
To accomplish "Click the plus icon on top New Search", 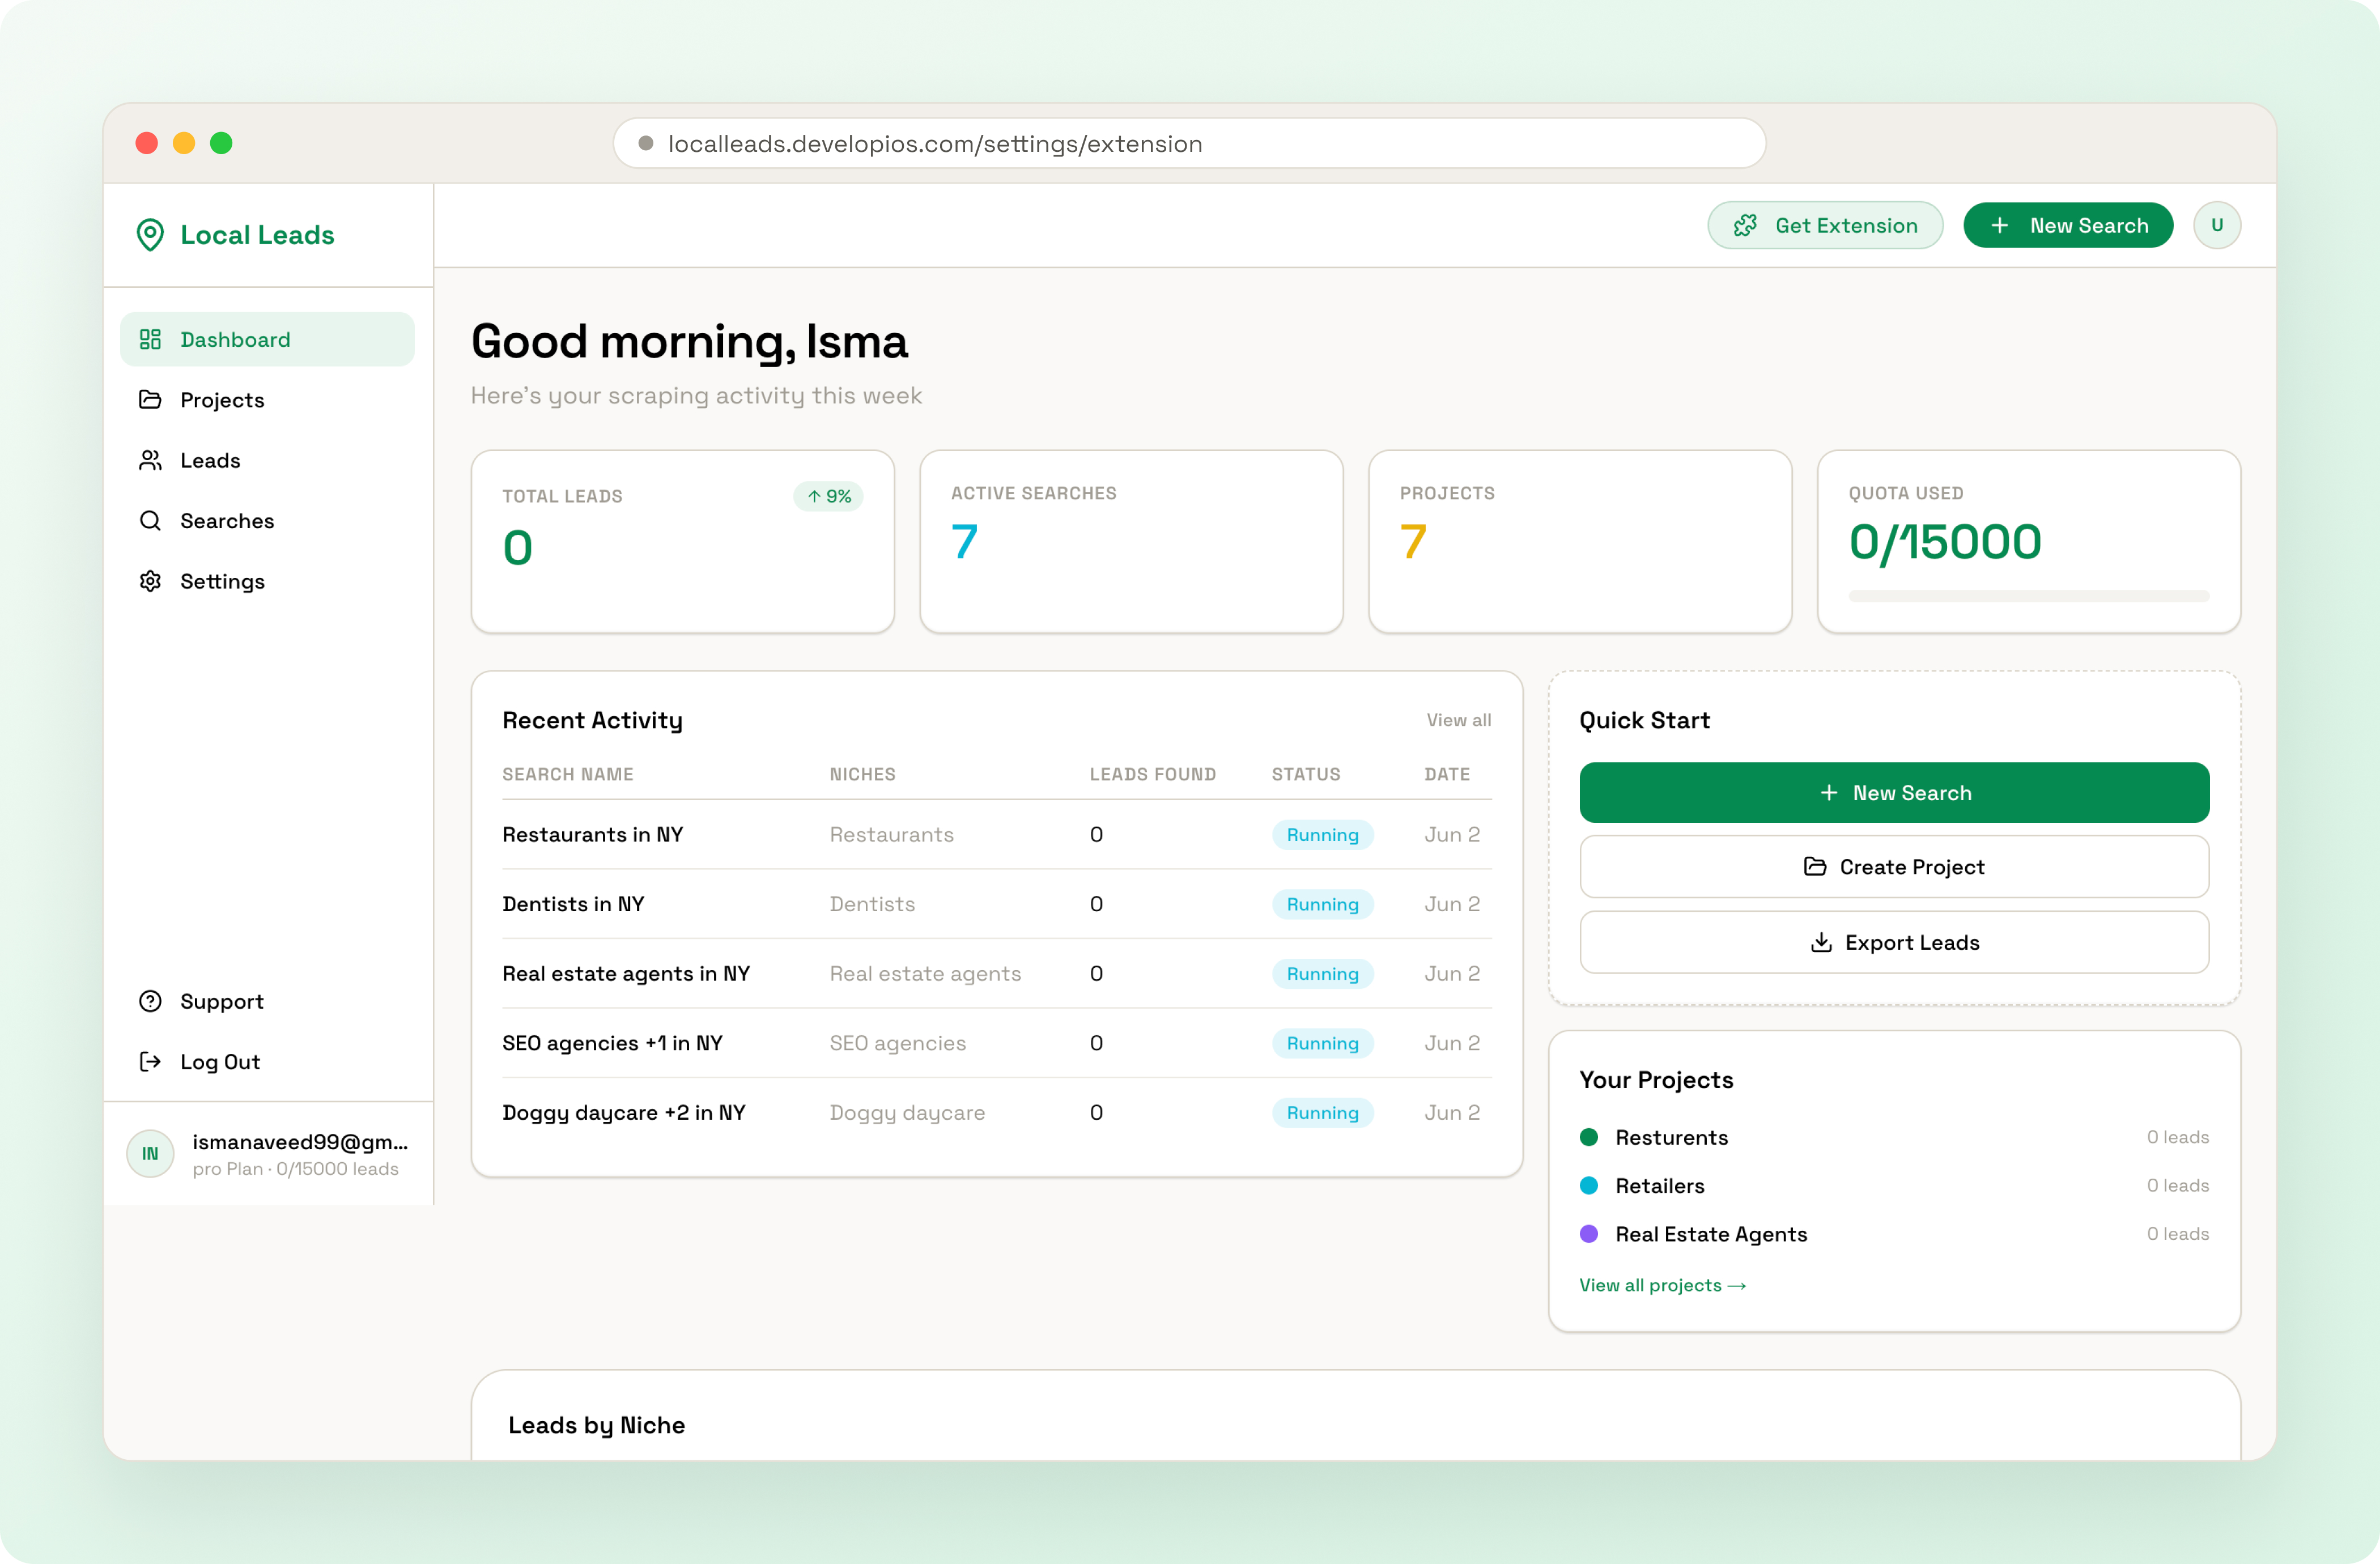I will pyautogui.click(x=2000, y=226).
